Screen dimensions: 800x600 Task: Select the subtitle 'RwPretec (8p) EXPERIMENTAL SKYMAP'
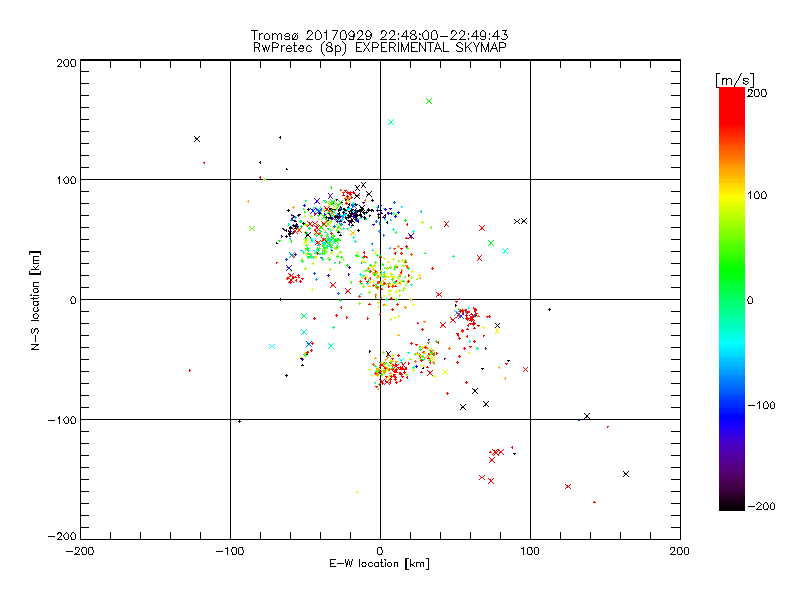point(380,48)
